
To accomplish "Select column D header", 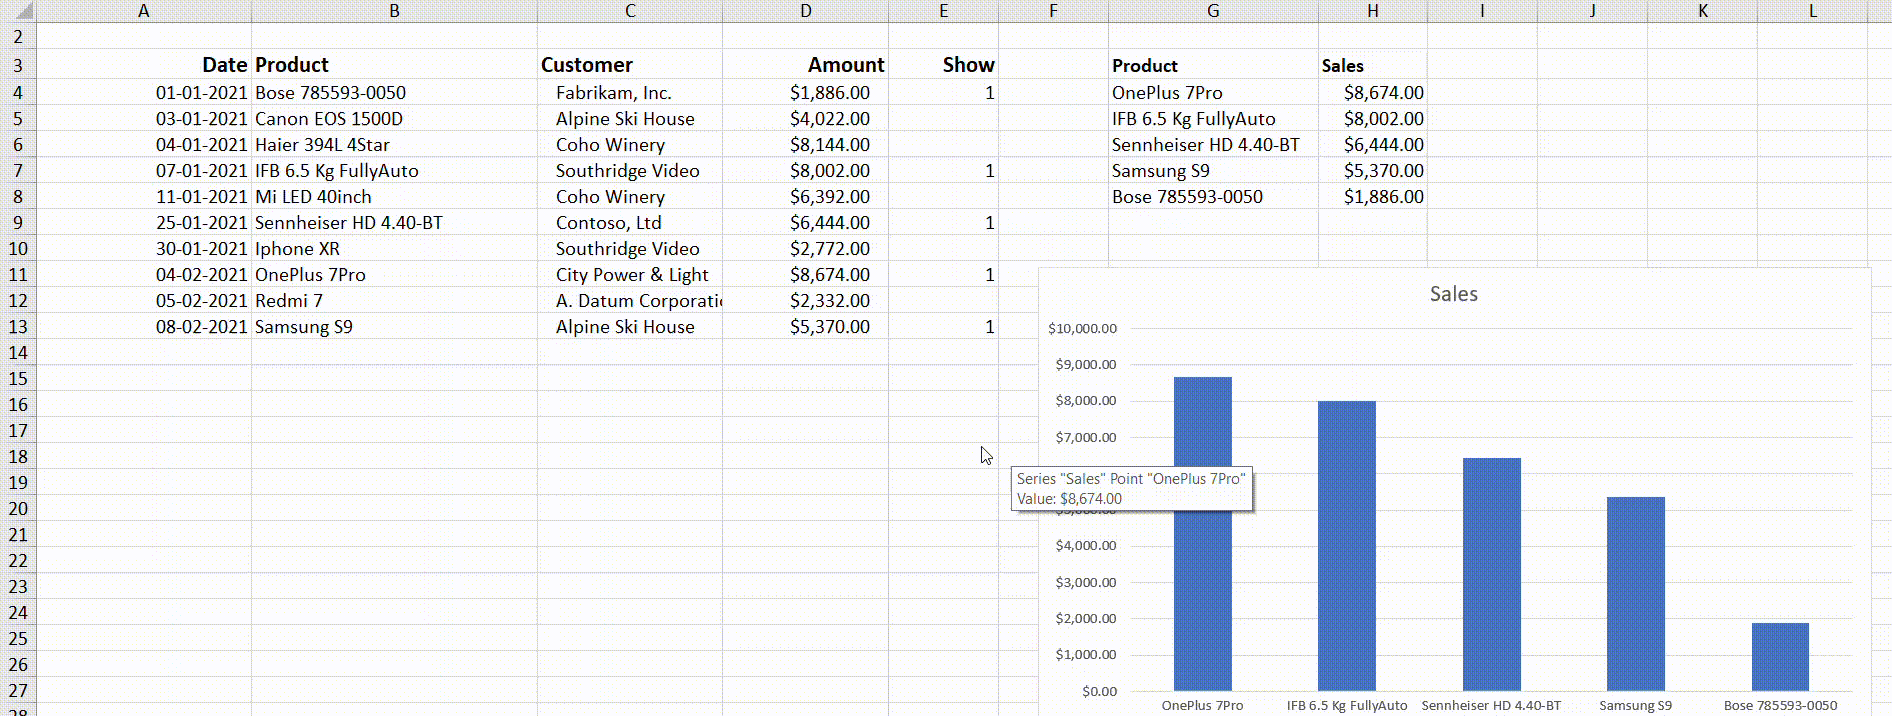I will click(805, 11).
